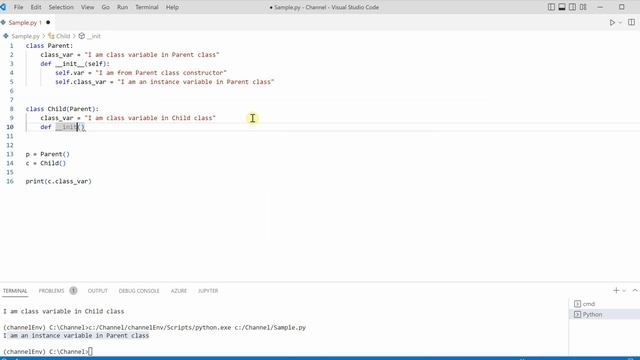Click the Parent class_var assignment on line 2
Image resolution: width=640 pixels, height=360 pixels.
pos(130,55)
